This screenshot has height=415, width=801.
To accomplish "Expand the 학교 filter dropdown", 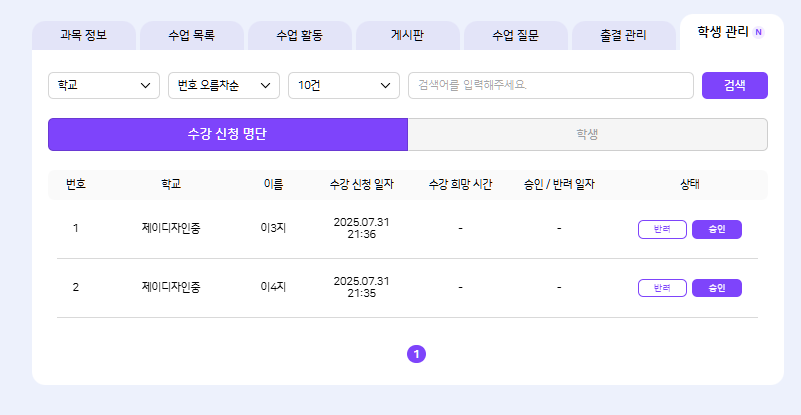I will coord(104,86).
